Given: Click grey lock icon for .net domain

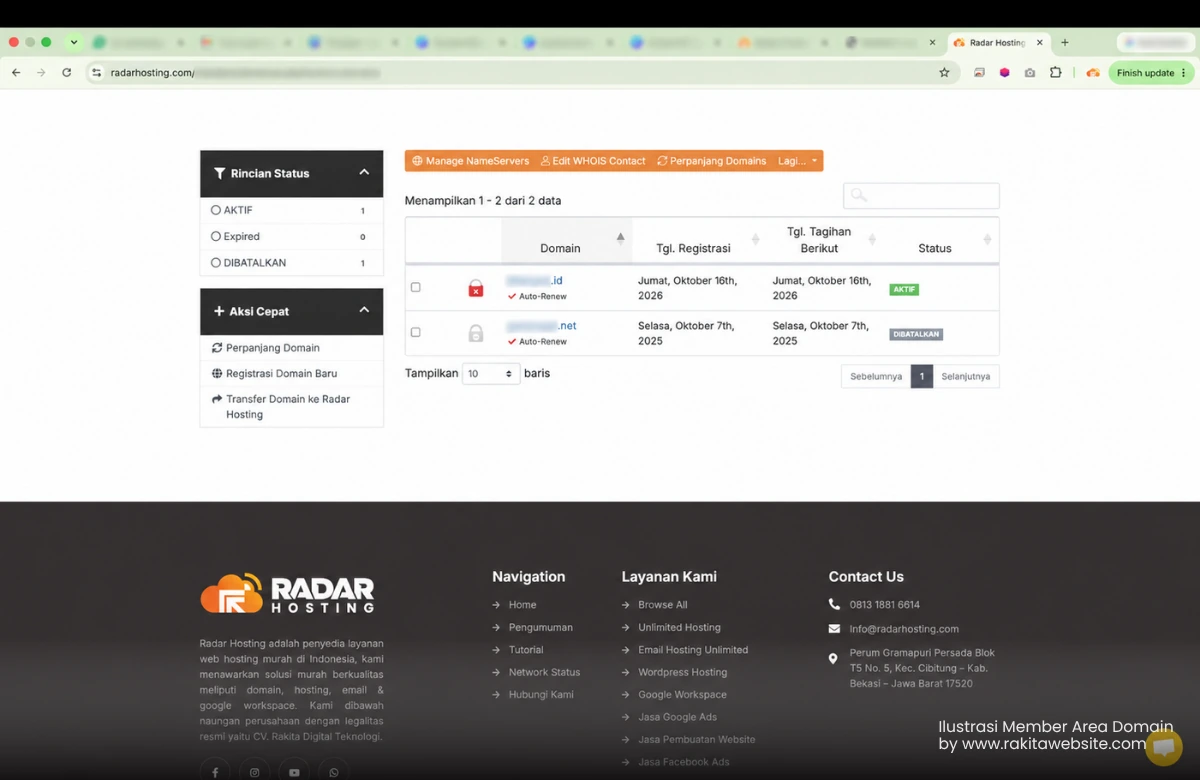Looking at the screenshot, I should pos(476,333).
